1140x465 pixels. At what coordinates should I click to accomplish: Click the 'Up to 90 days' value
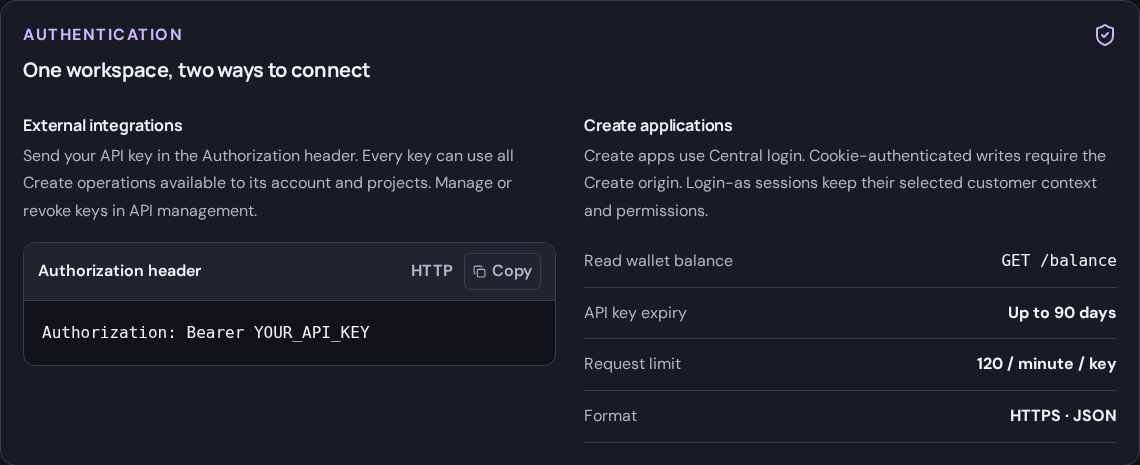tap(1061, 313)
